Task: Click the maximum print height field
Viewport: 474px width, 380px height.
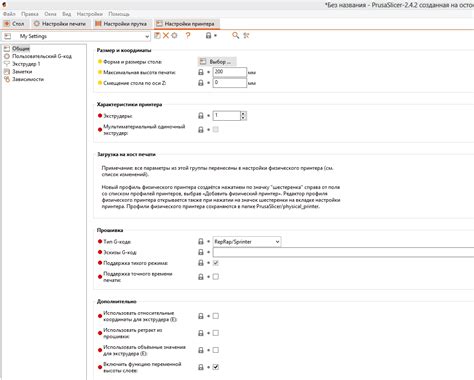Action: coord(230,72)
